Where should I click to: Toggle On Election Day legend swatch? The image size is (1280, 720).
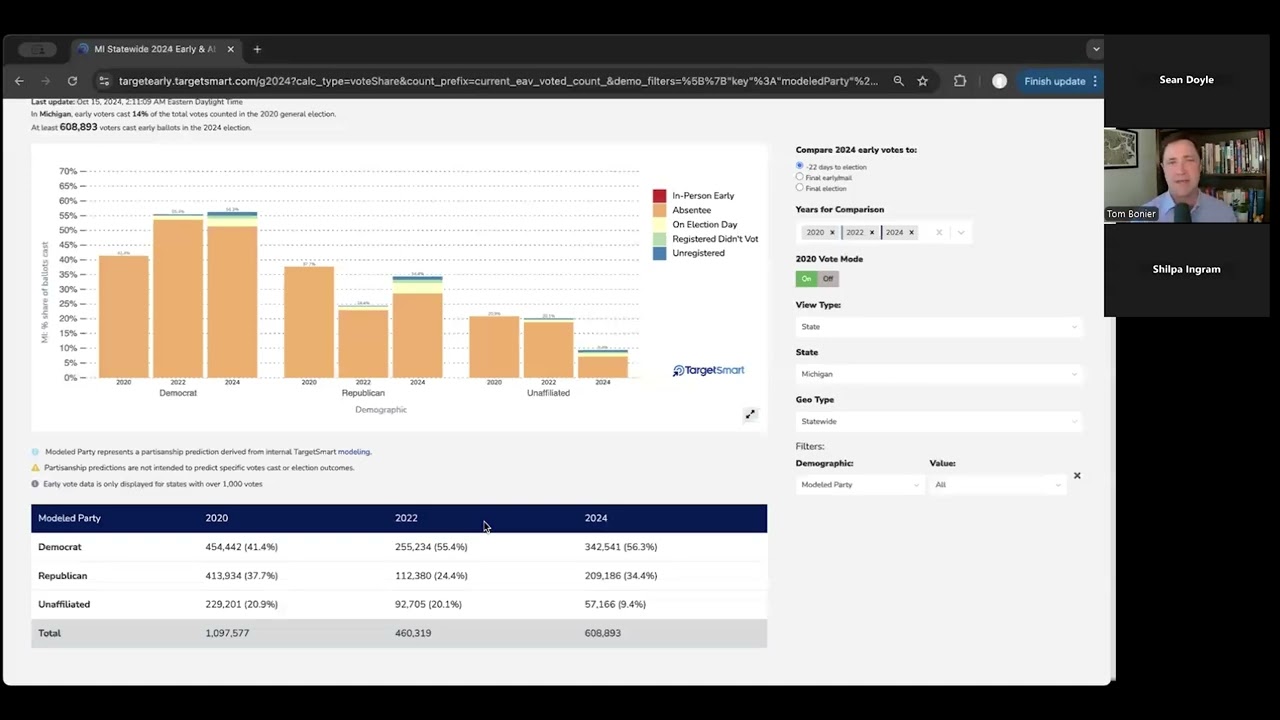[660, 225]
